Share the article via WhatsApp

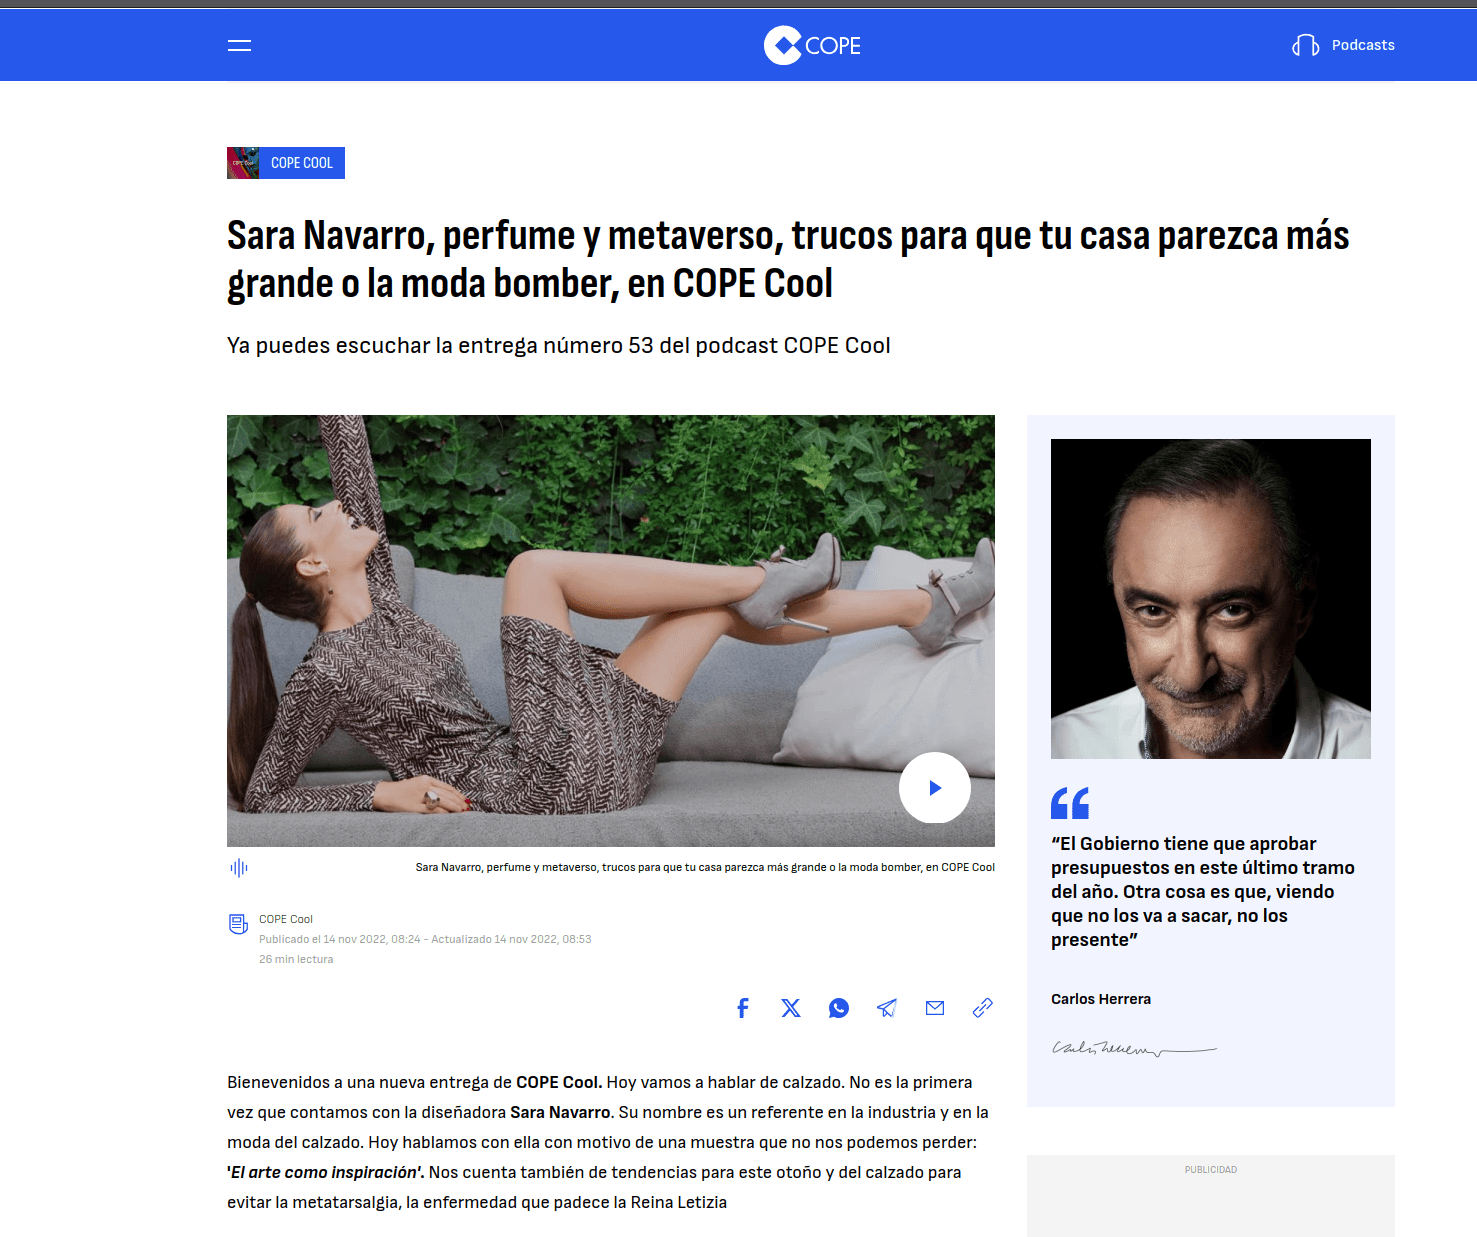click(839, 1008)
